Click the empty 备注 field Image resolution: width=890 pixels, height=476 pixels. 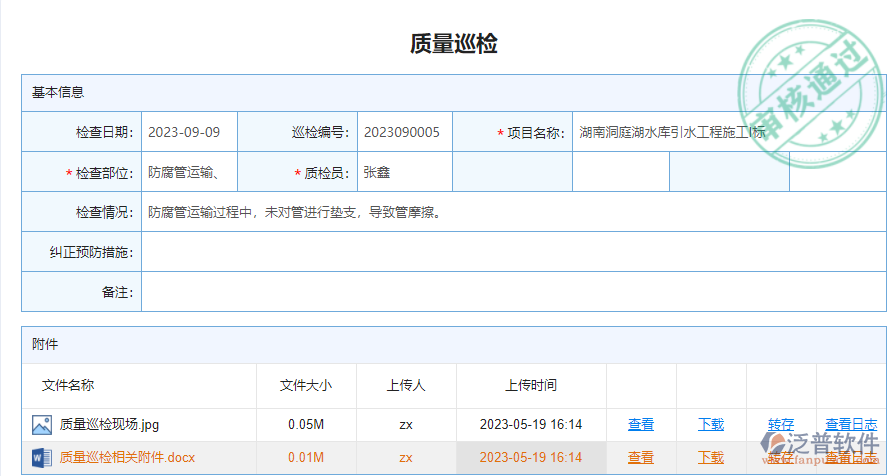click(512, 292)
